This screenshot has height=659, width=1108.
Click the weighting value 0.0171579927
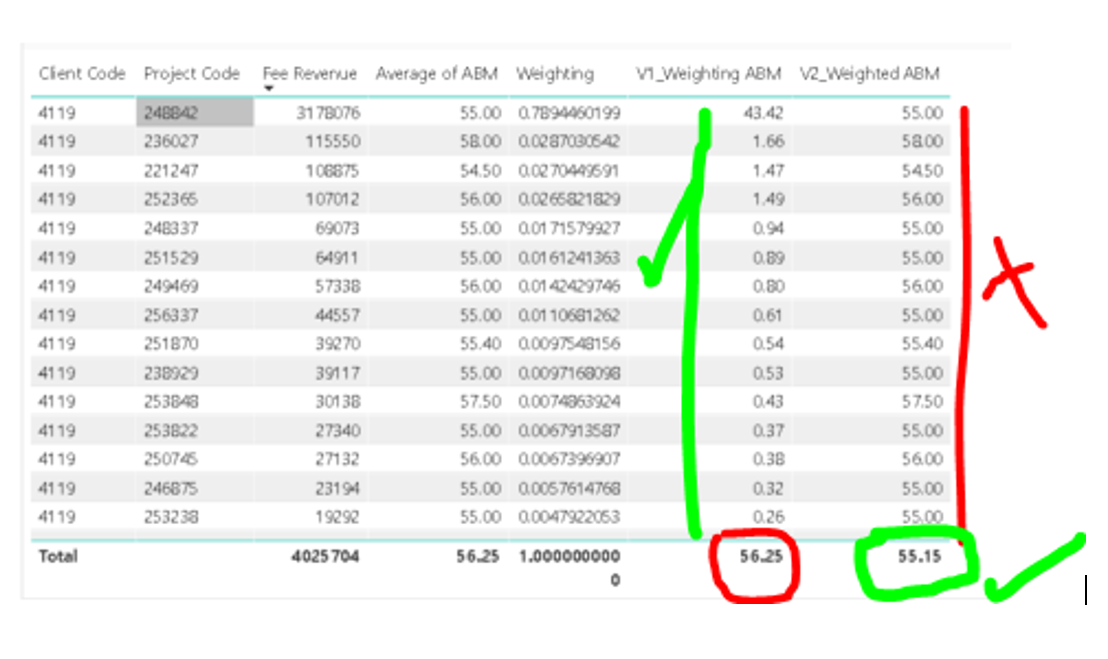coord(569,228)
